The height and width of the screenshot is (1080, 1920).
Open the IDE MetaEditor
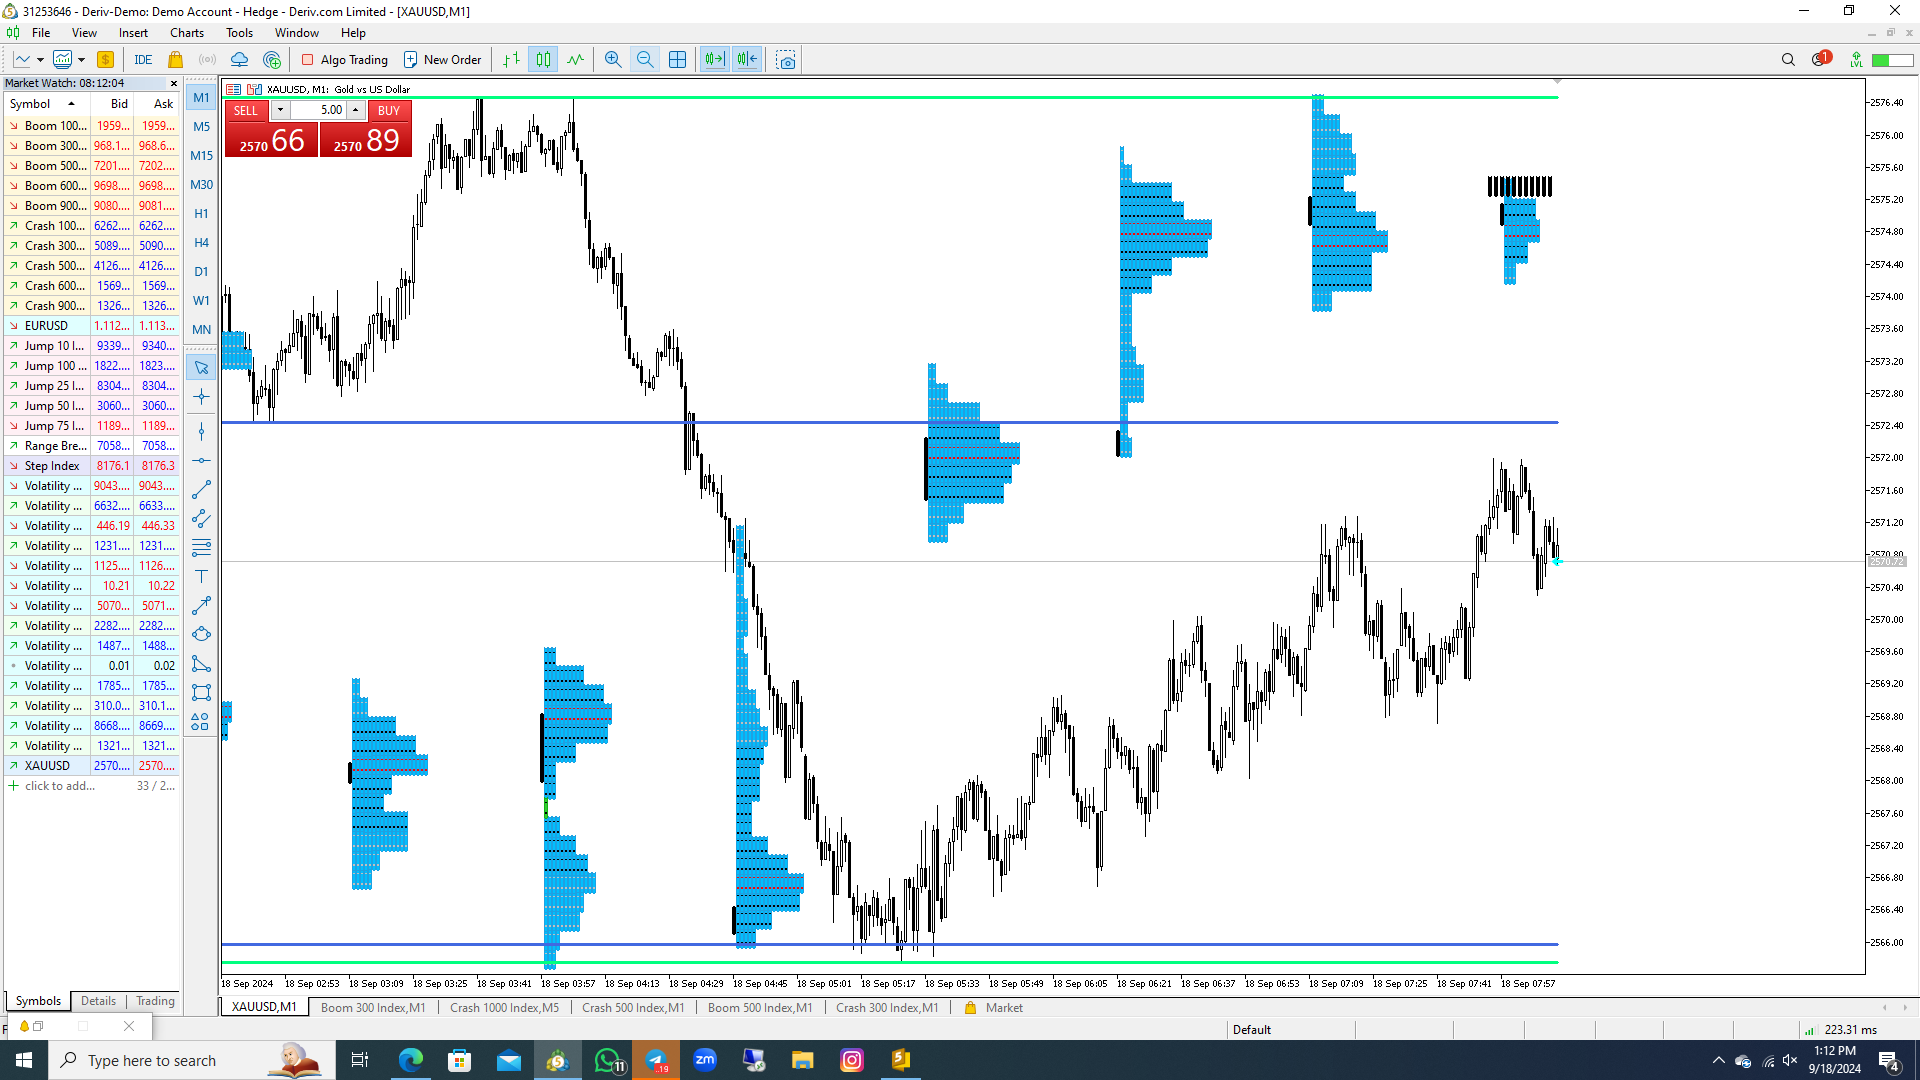(143, 60)
